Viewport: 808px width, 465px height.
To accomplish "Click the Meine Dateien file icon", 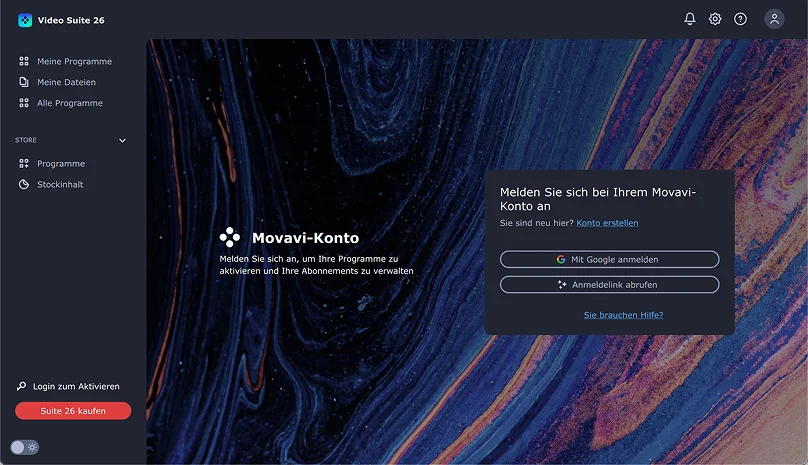I will tap(24, 82).
